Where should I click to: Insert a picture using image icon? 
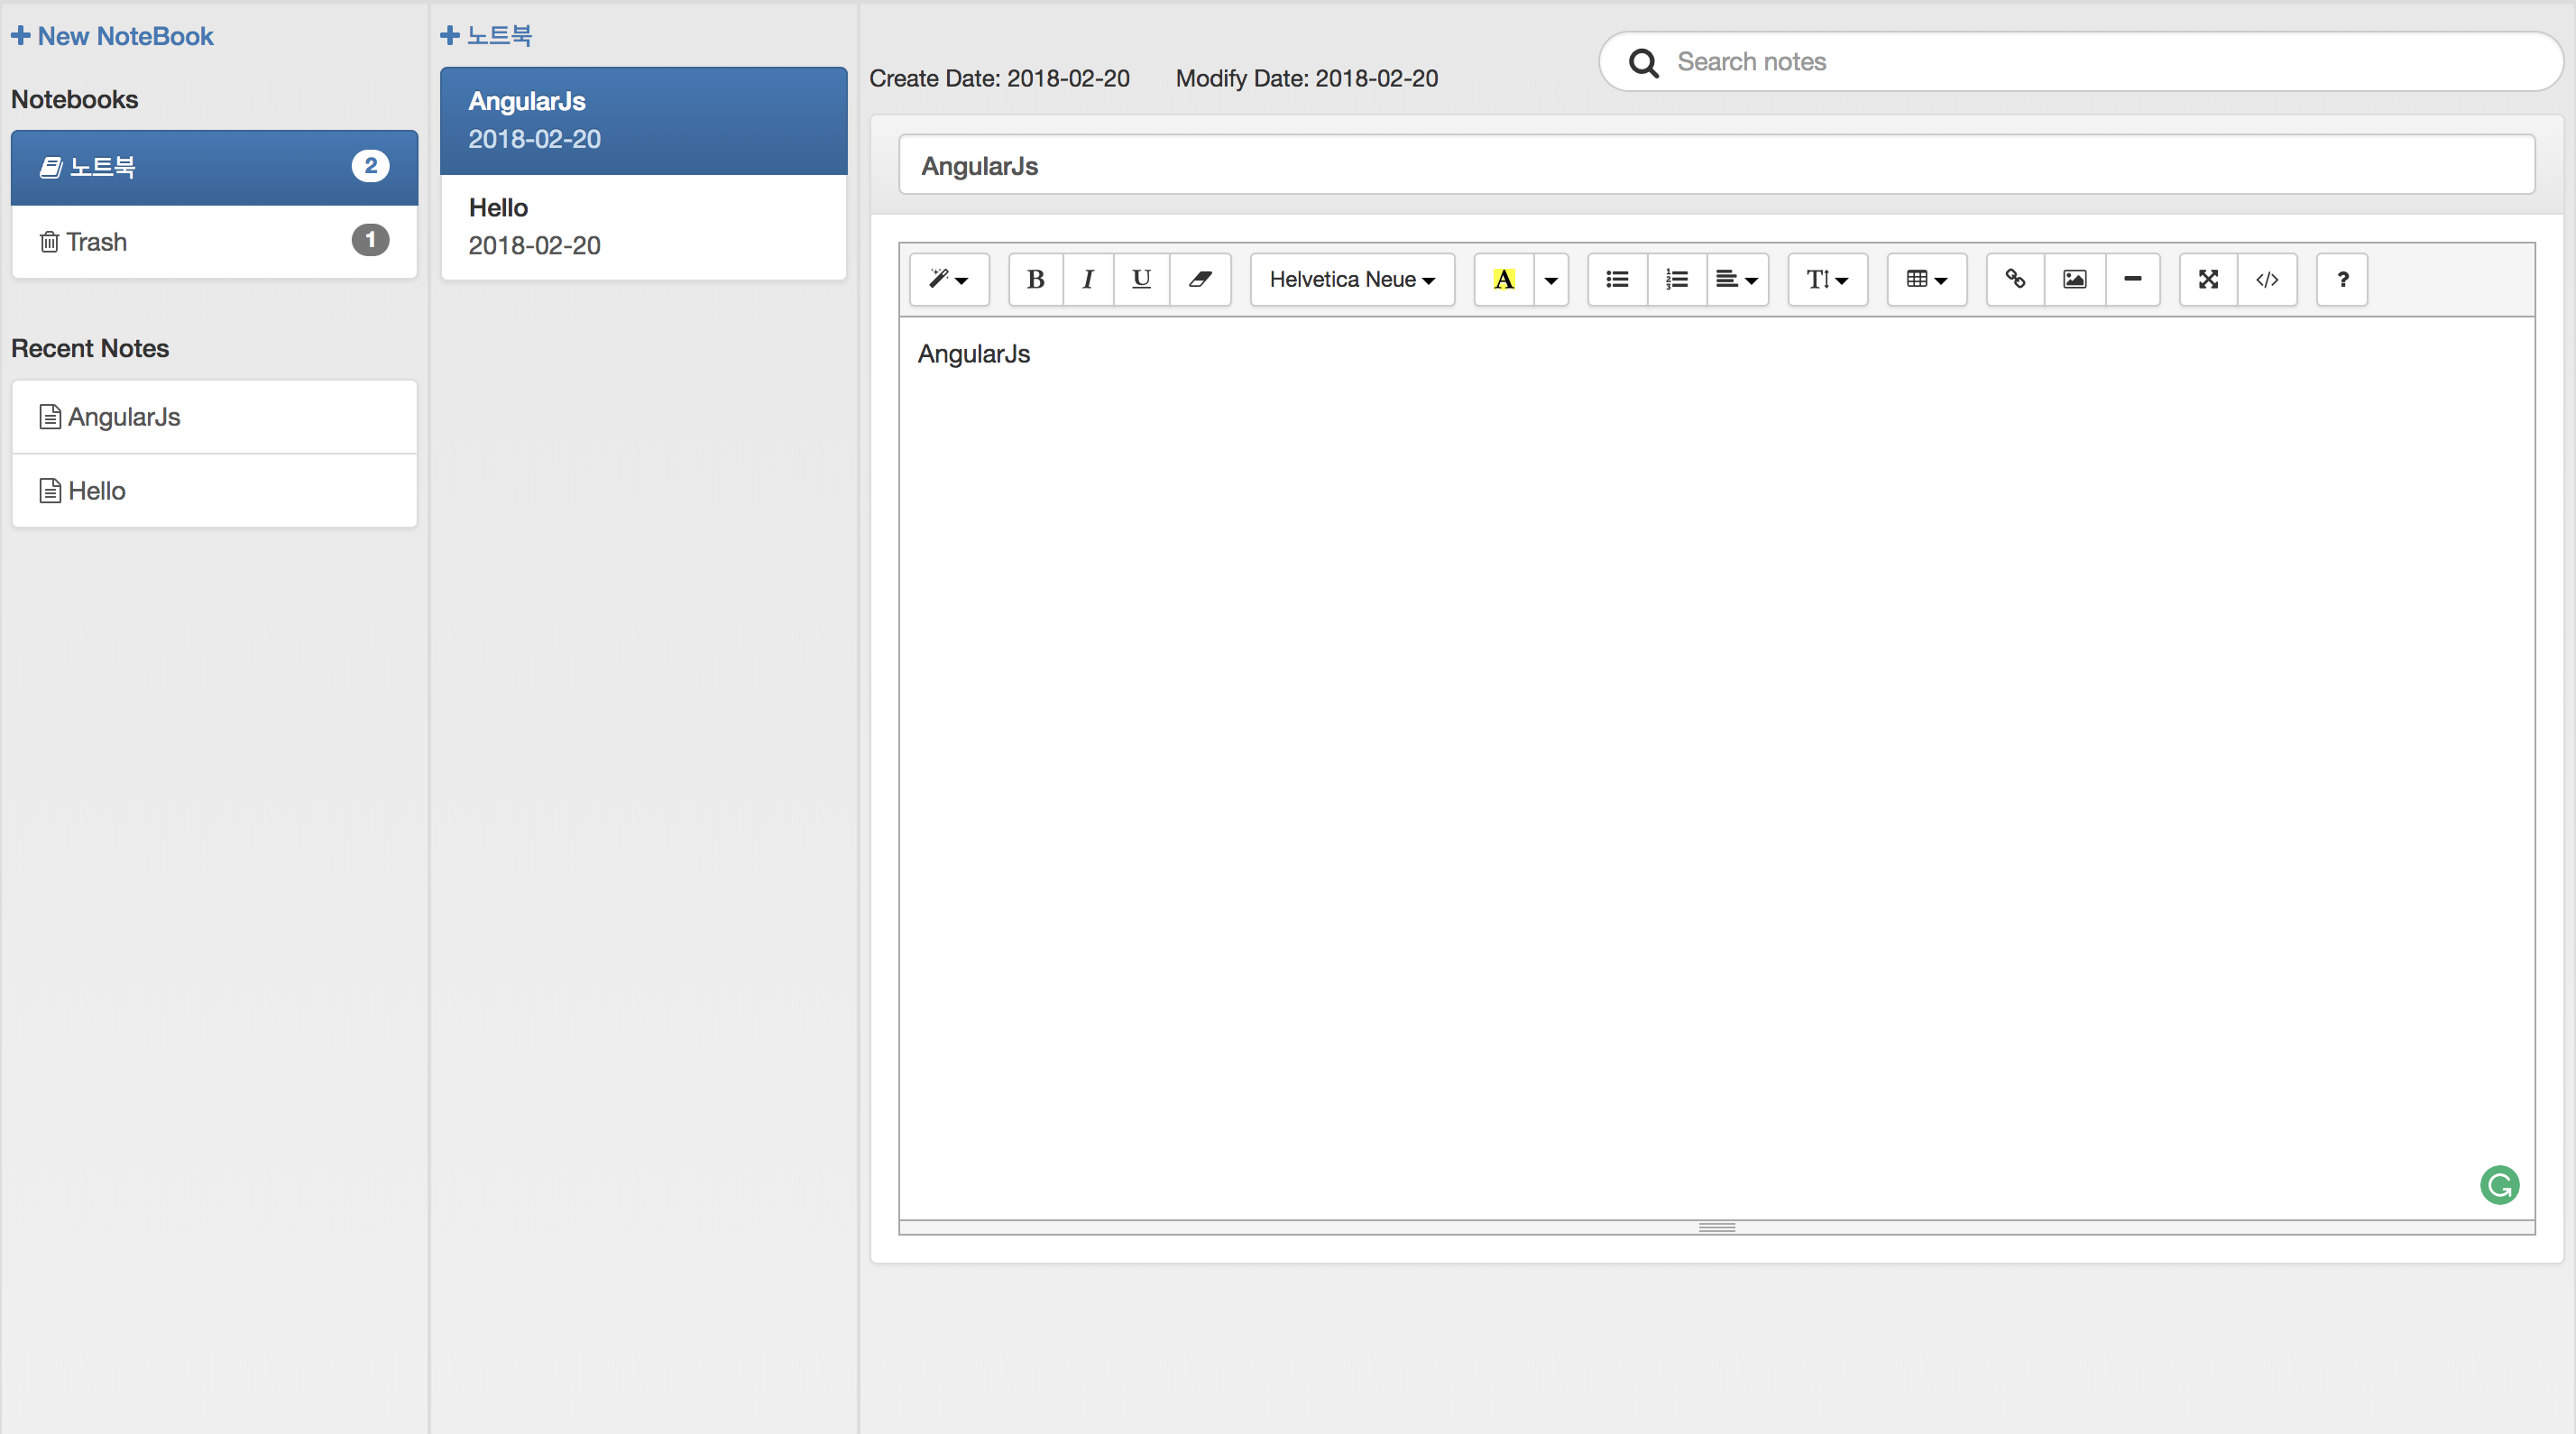pos(2075,279)
